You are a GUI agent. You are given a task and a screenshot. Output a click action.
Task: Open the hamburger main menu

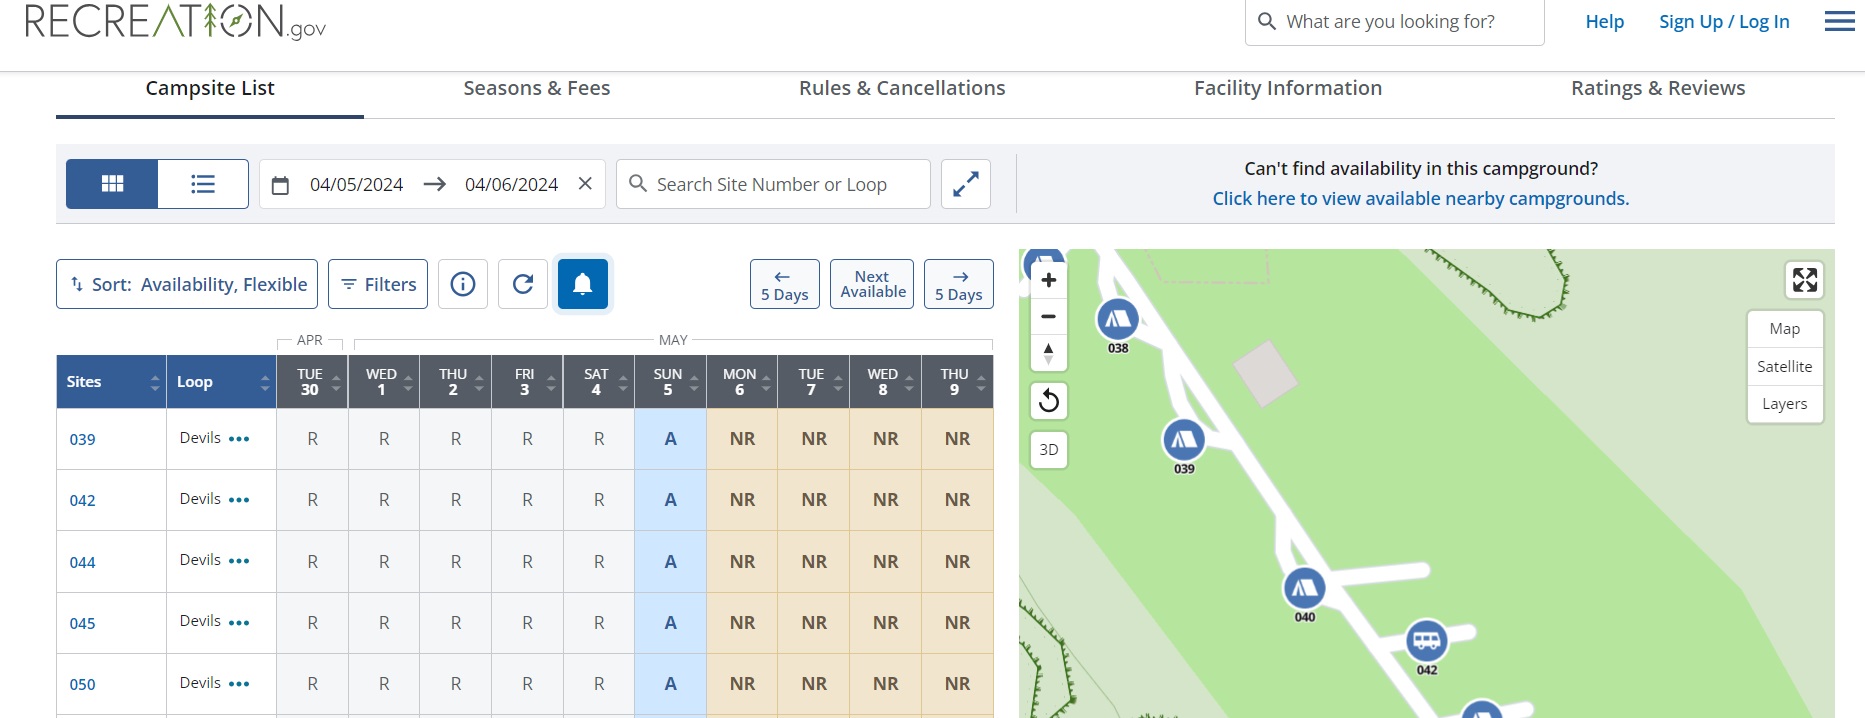1839,22
